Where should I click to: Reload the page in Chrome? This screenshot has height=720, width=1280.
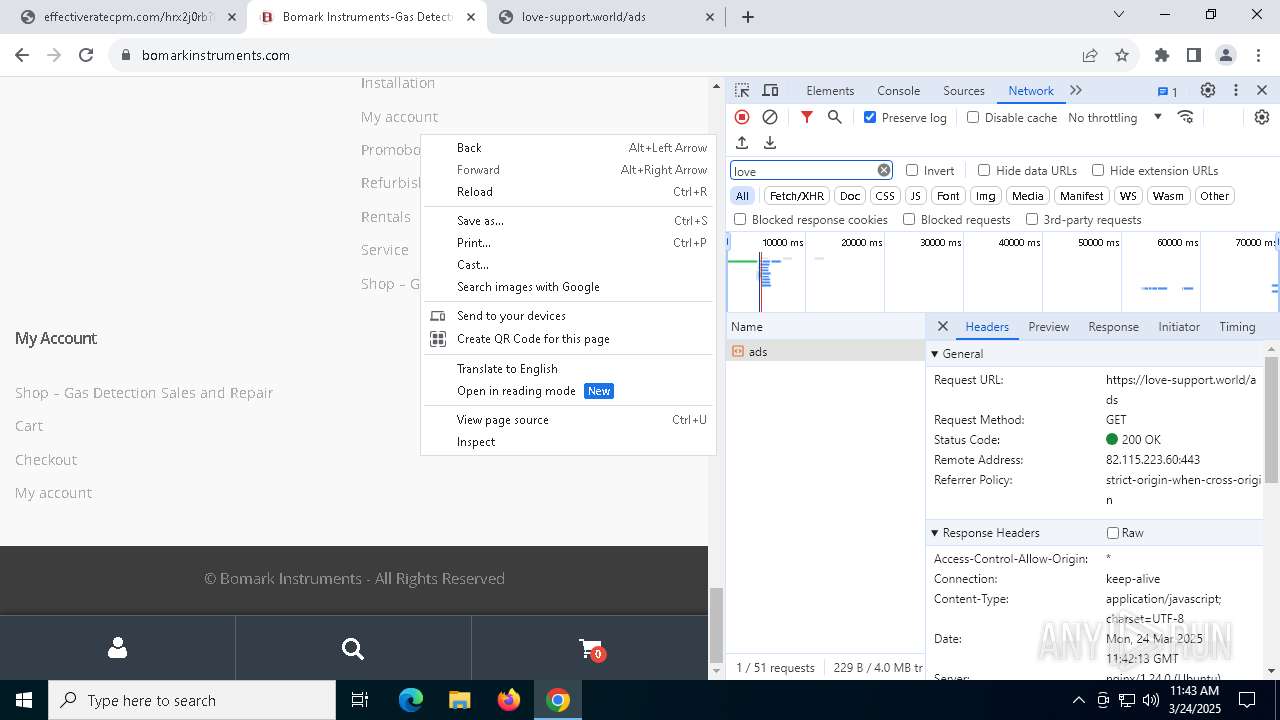(x=86, y=55)
